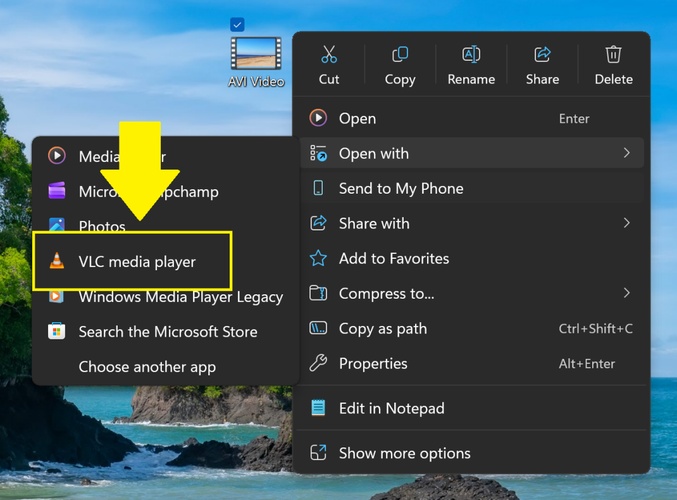
Task: Click the Rename label text
Action: pos(471,79)
